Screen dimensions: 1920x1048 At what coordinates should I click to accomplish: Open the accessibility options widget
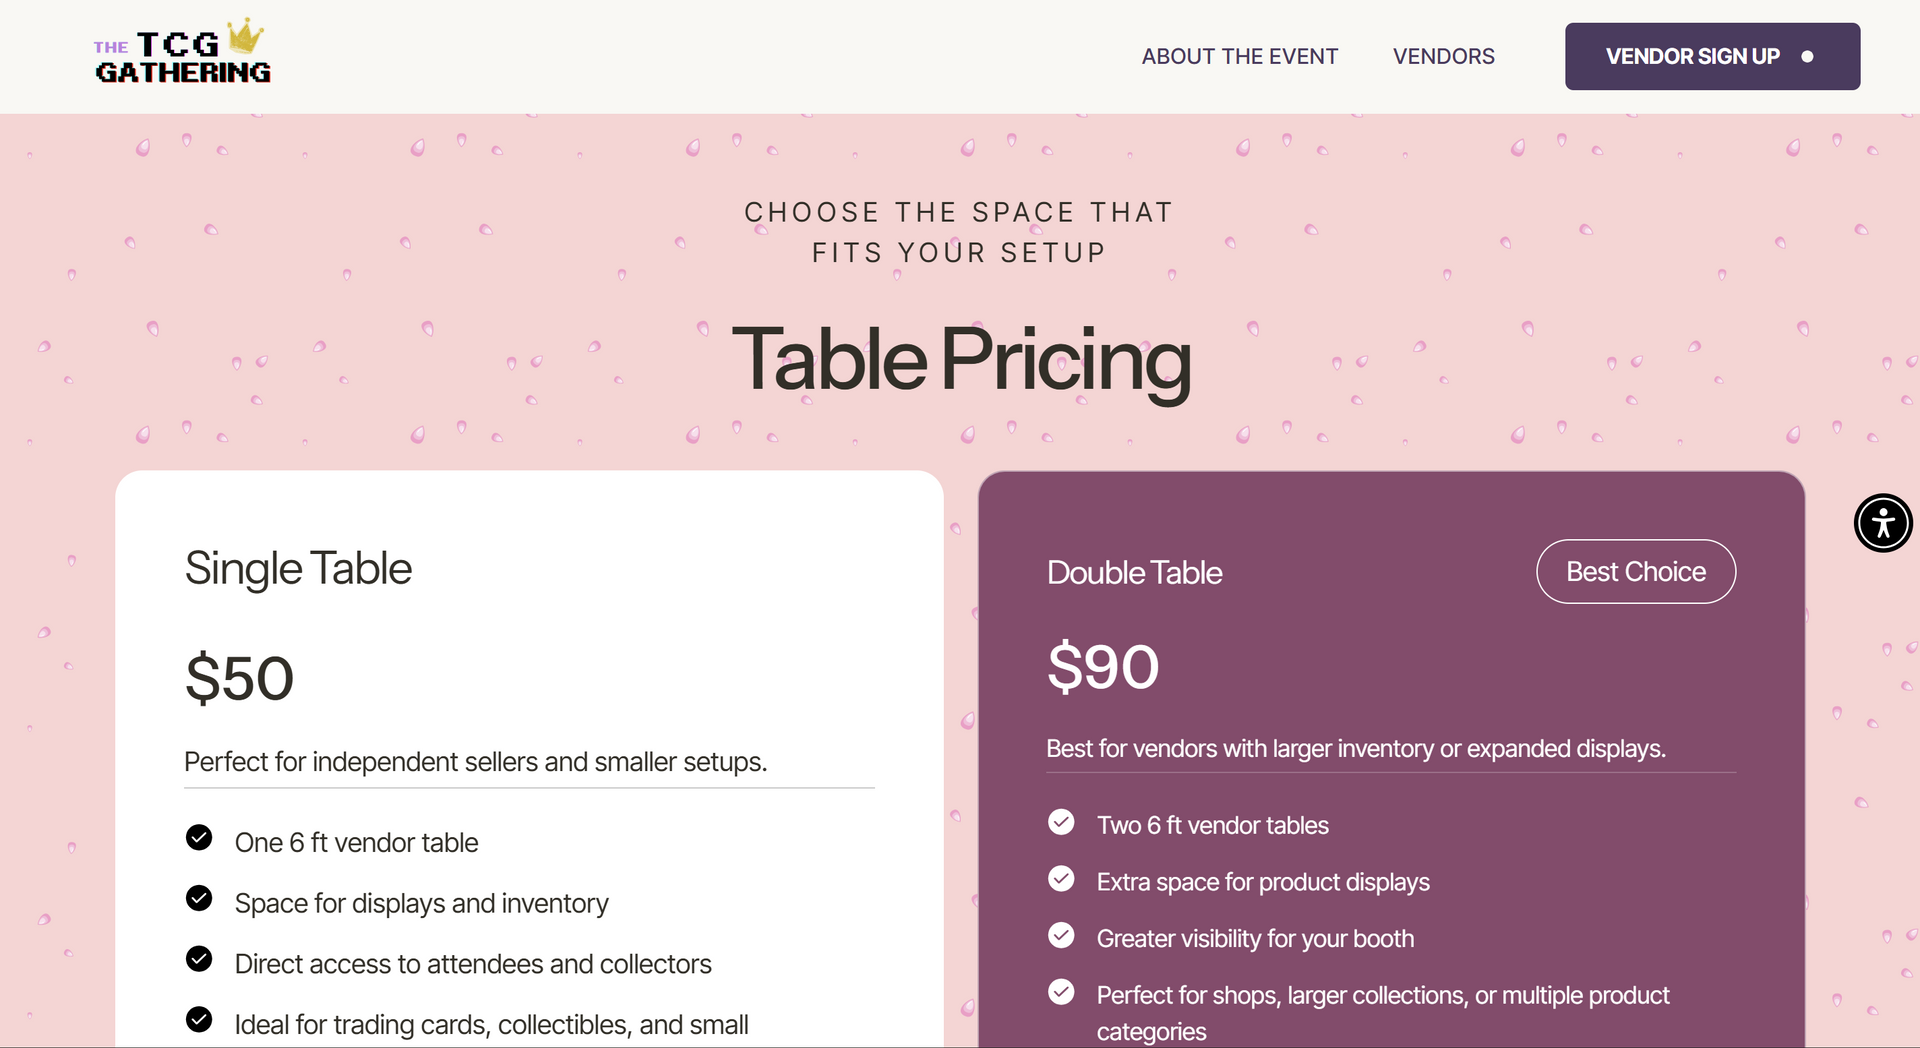[1883, 522]
